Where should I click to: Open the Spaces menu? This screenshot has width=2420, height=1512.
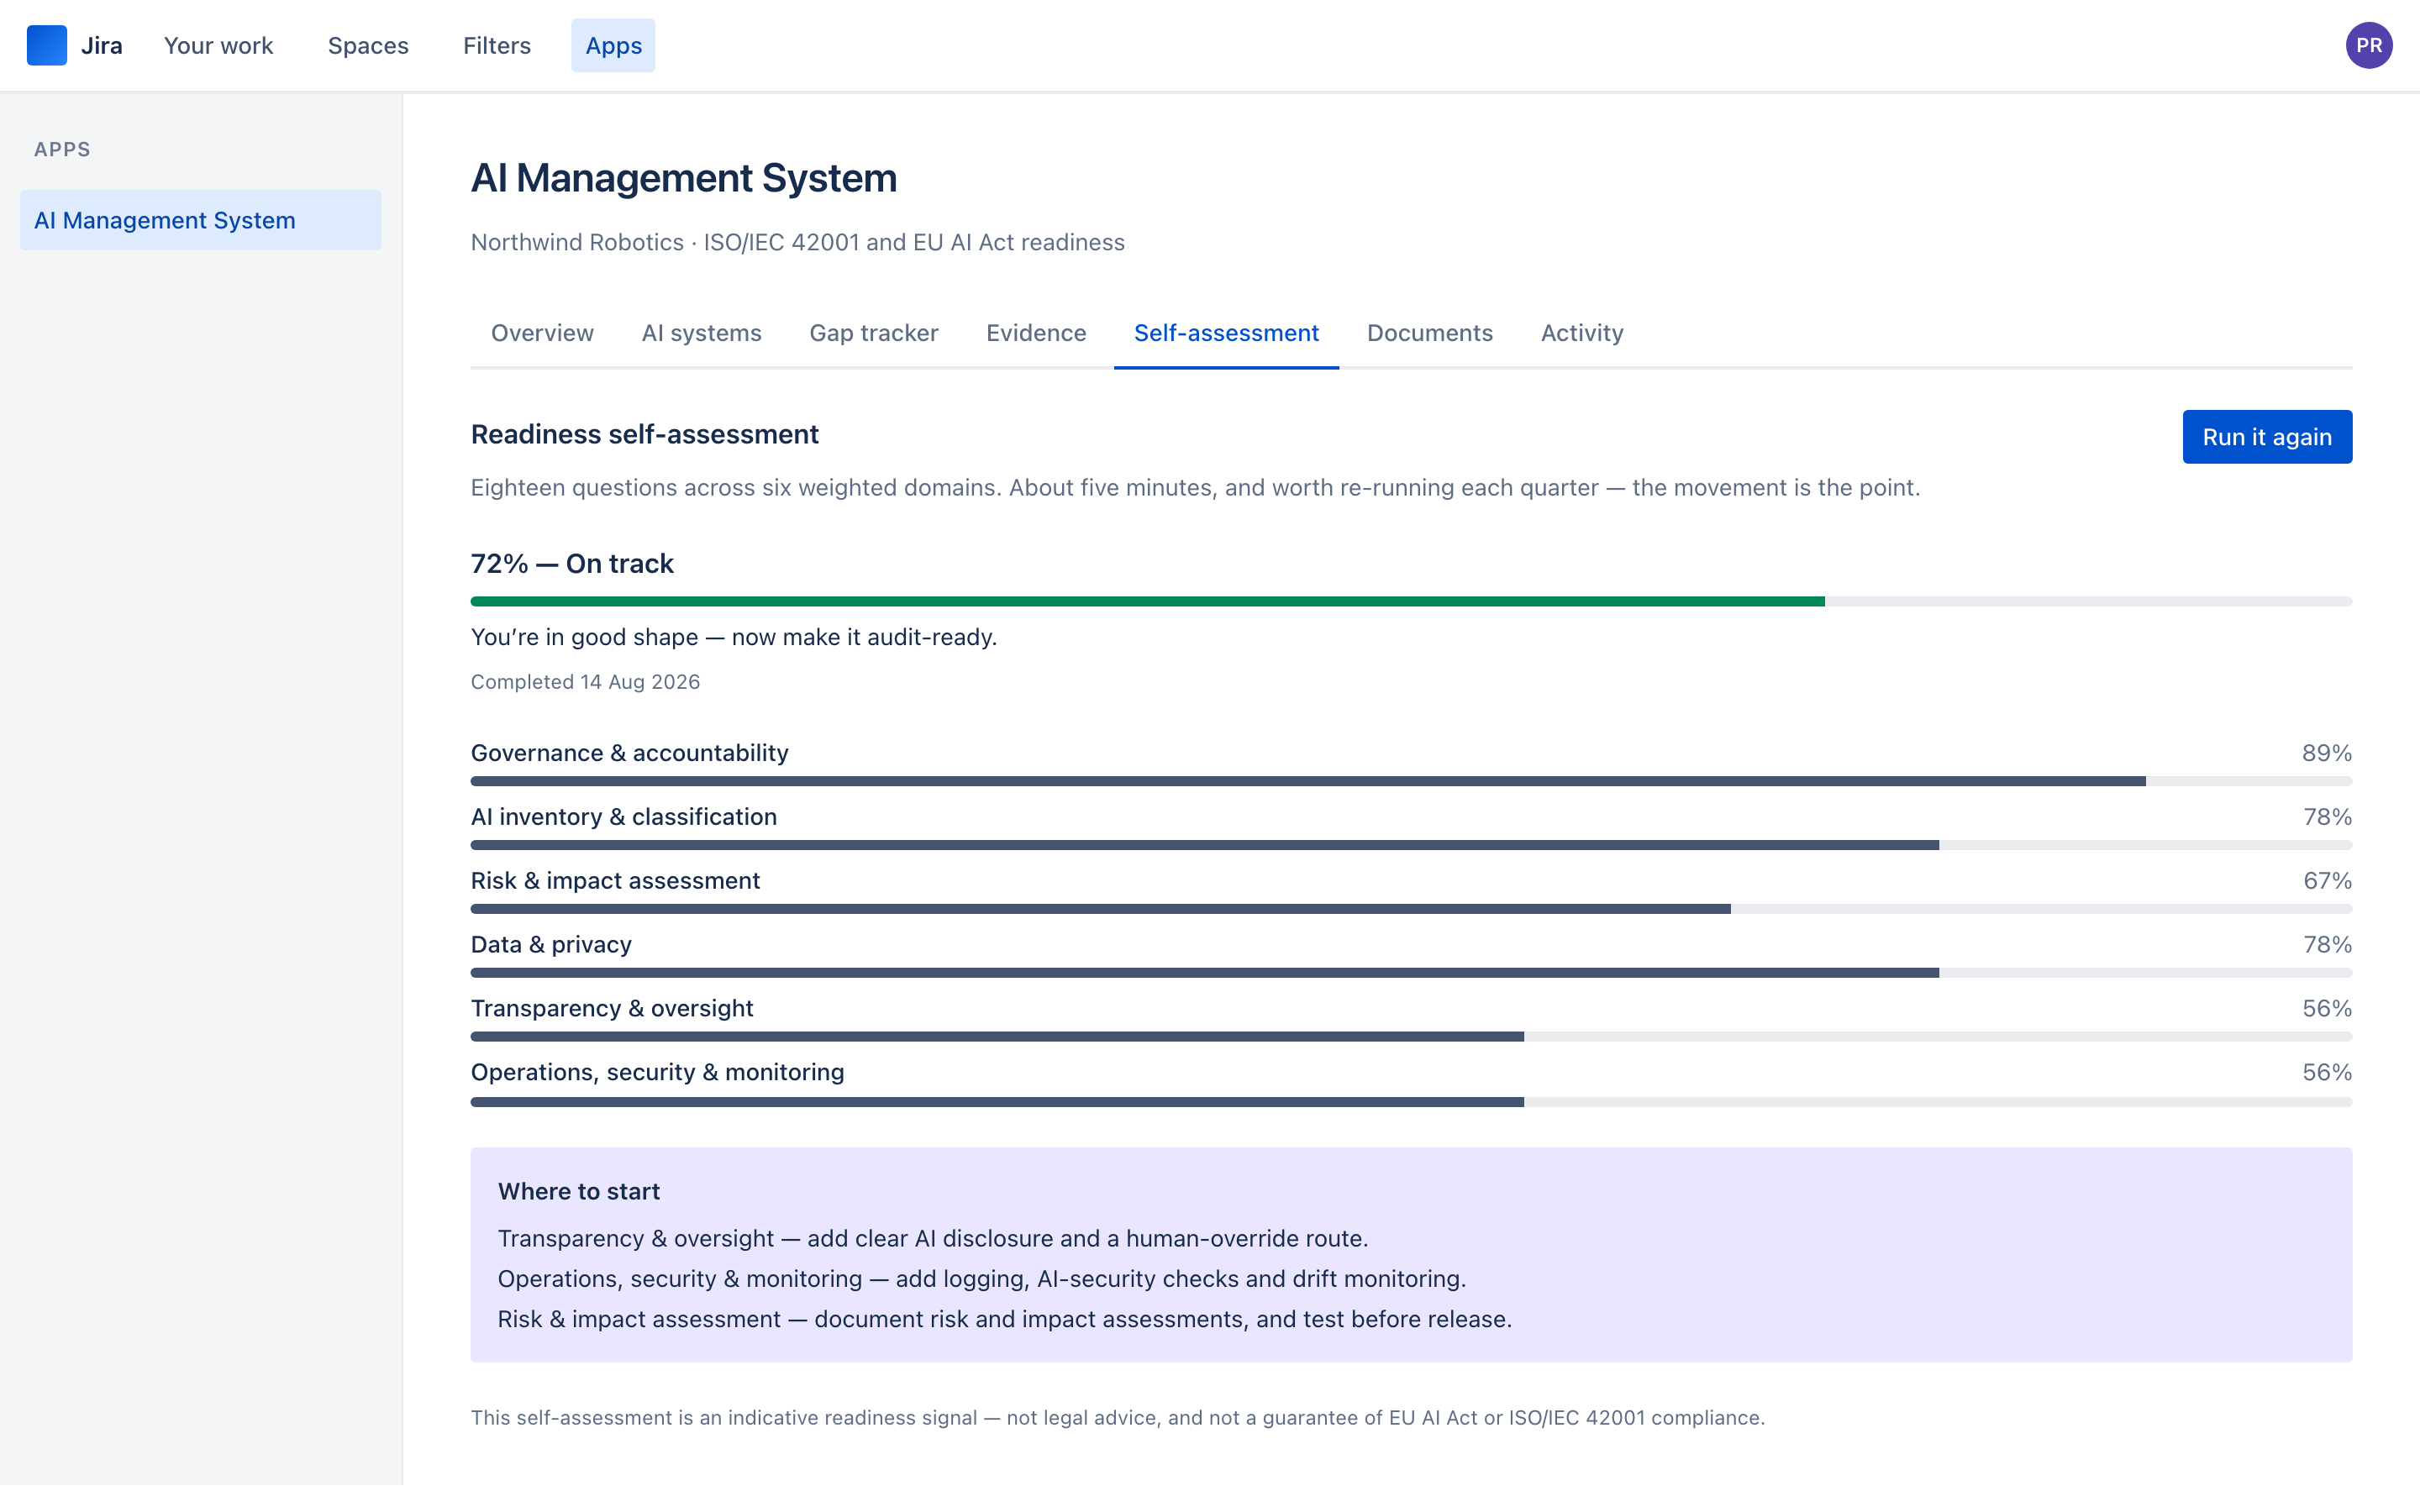[368, 45]
